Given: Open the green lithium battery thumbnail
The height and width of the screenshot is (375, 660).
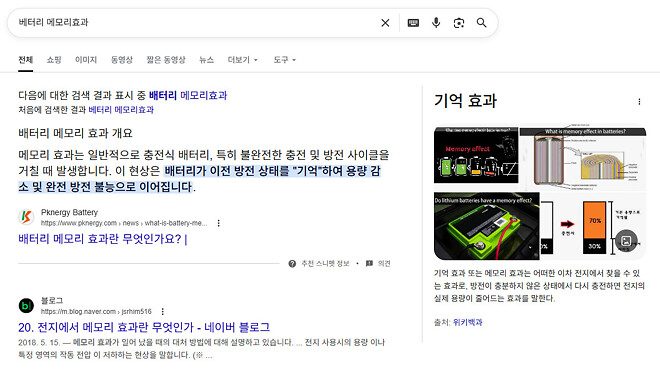Looking at the screenshot, I should click(487, 226).
